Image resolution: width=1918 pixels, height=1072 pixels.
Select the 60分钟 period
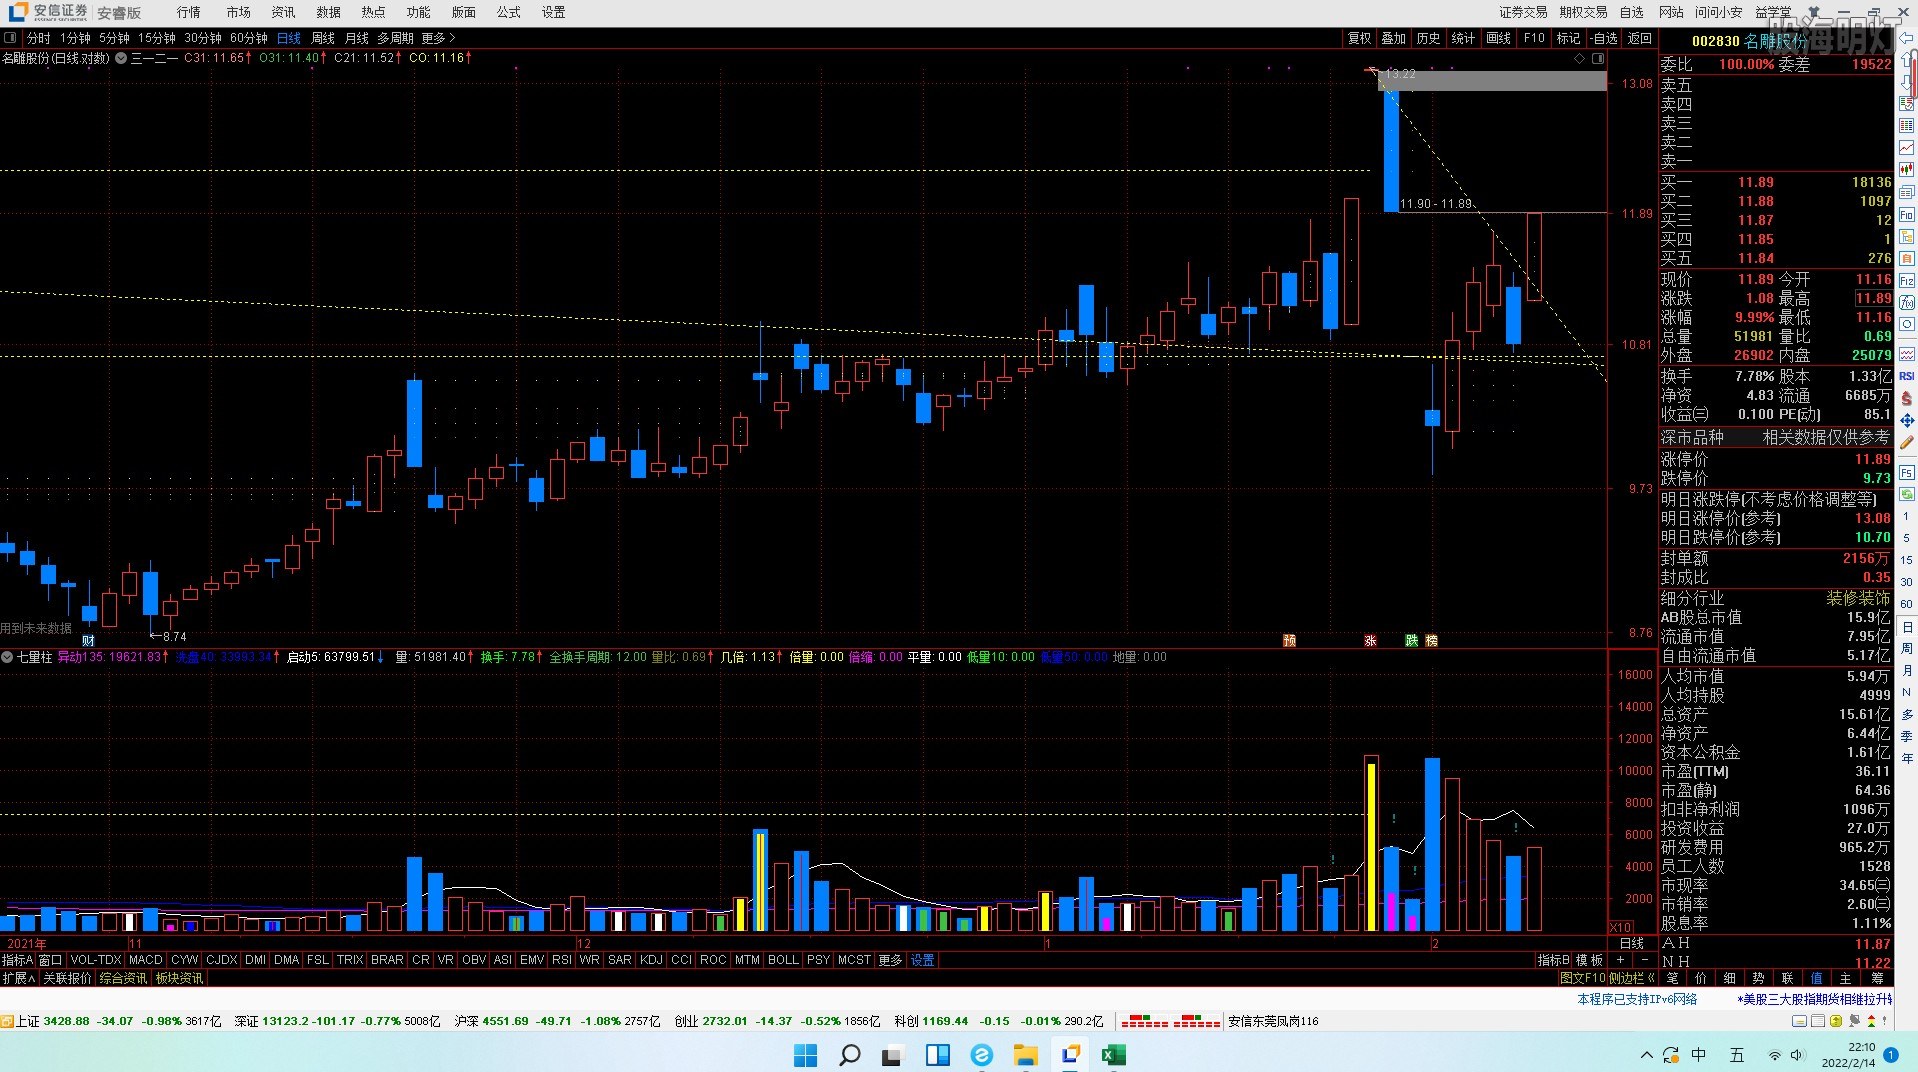[x=249, y=38]
